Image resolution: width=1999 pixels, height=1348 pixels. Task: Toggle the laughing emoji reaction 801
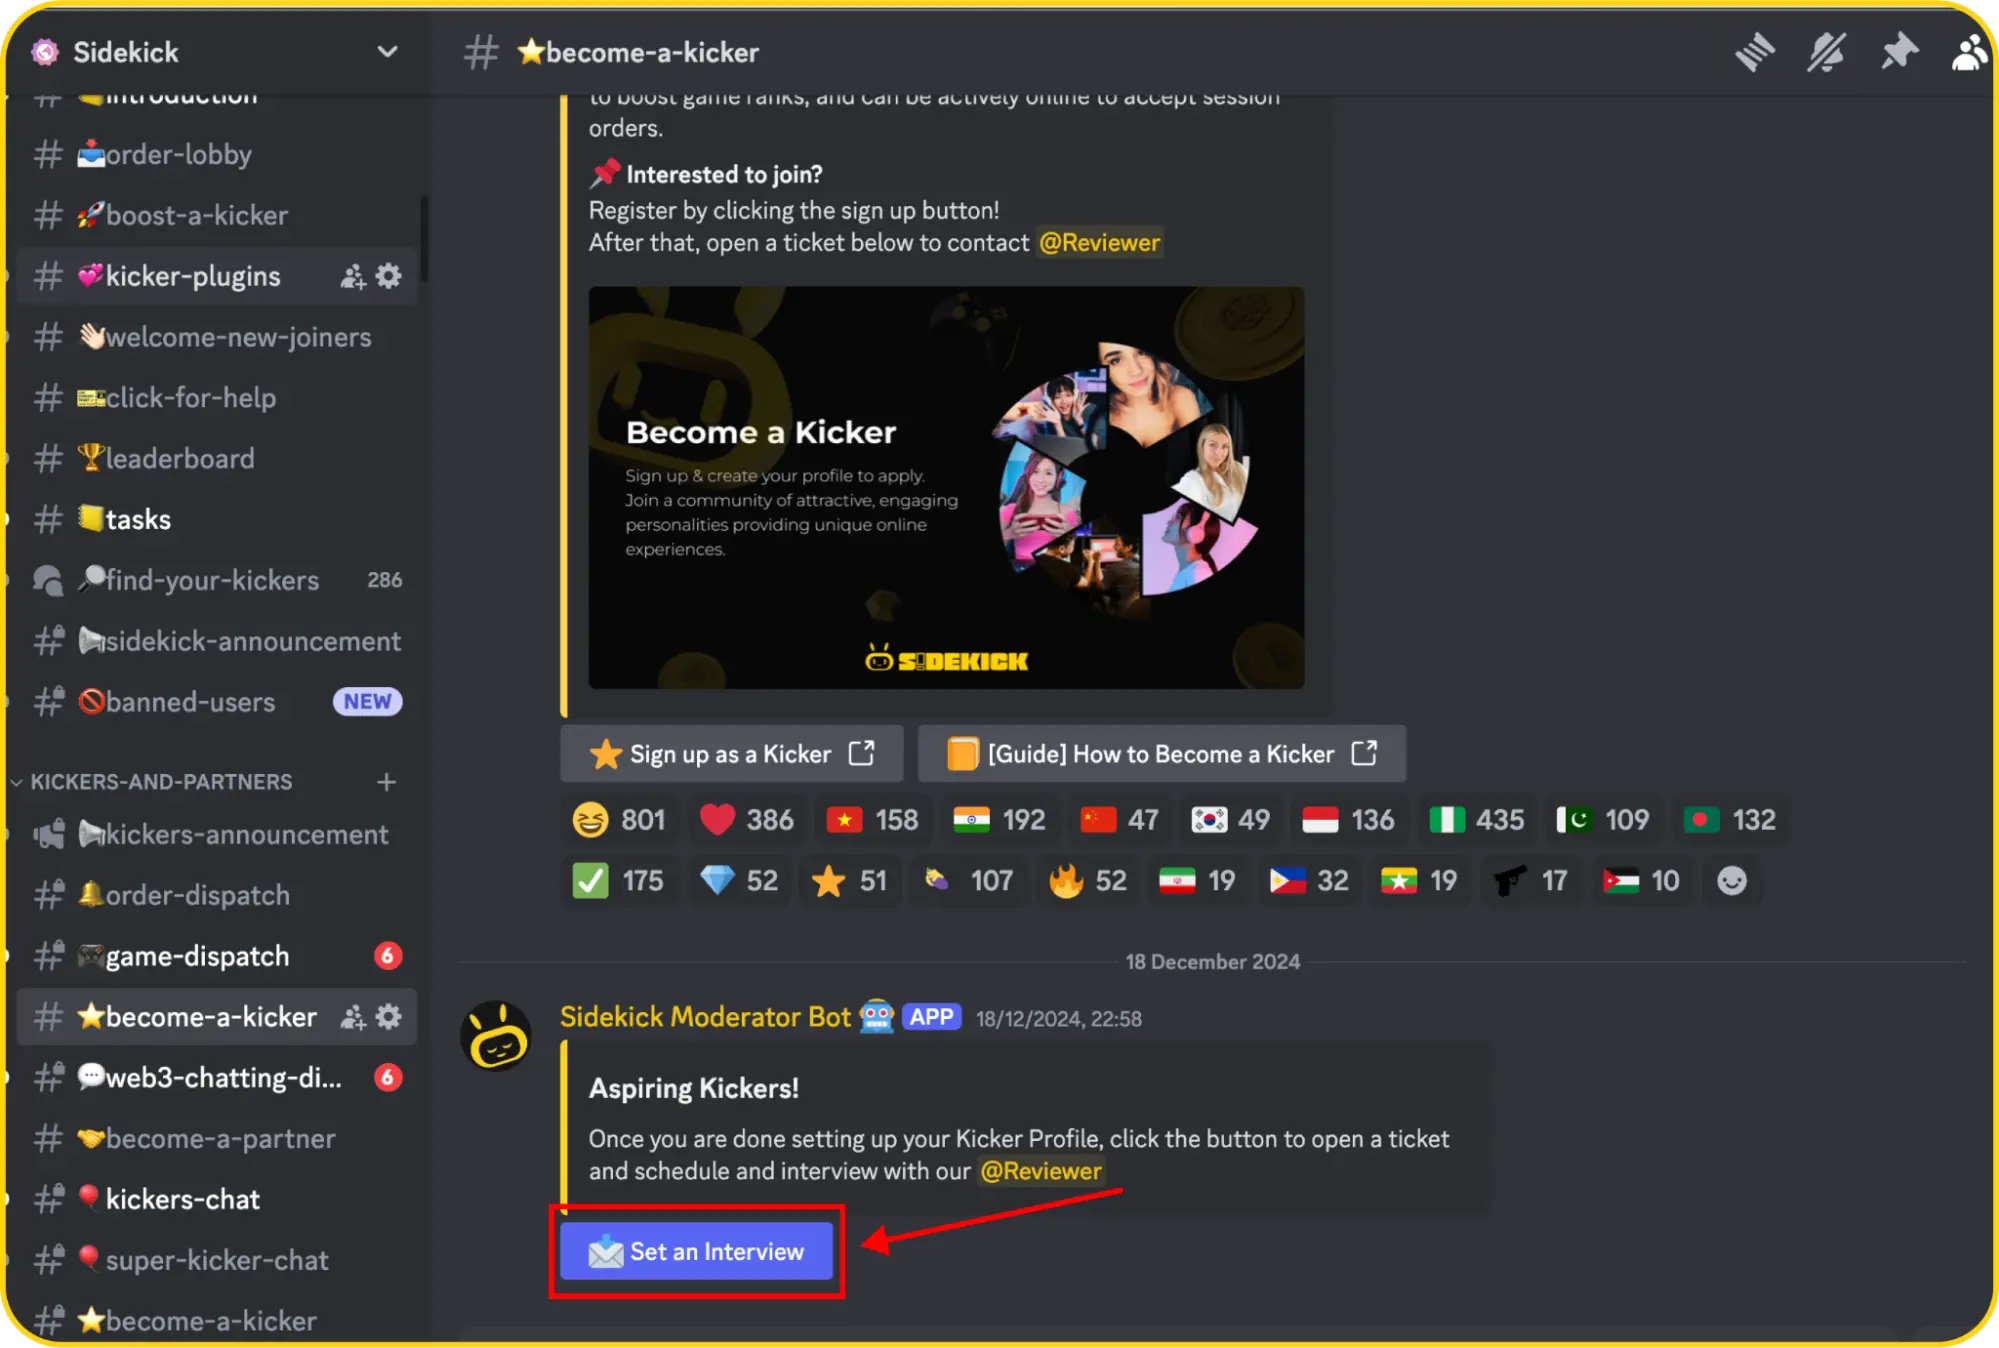[619, 820]
